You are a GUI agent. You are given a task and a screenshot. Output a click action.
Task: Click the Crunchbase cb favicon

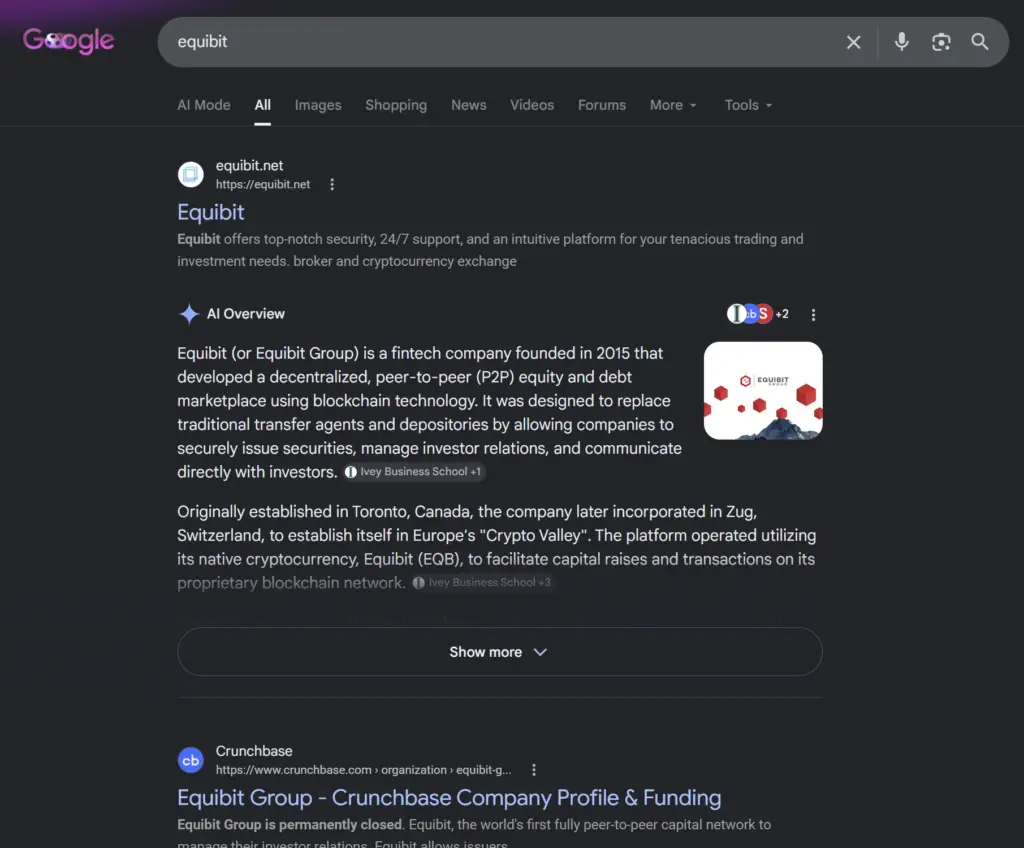tap(191, 760)
